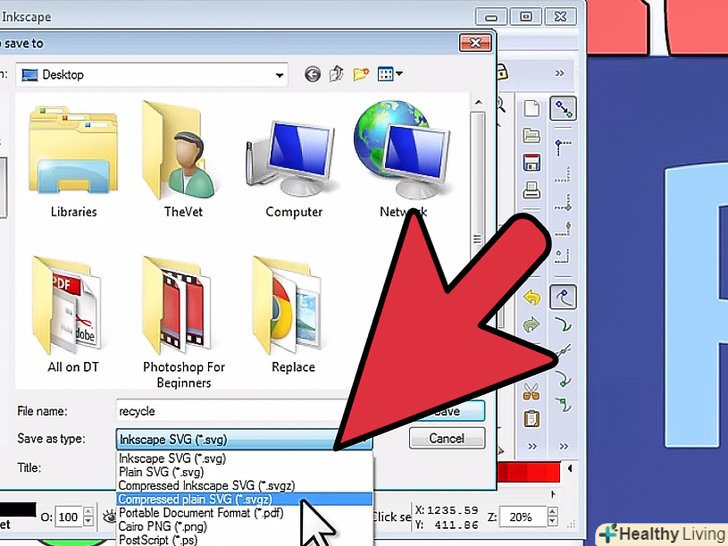This screenshot has width=728, height=546.
Task: Expand the snap bar overflow chevron at bottom
Action: pos(564,446)
